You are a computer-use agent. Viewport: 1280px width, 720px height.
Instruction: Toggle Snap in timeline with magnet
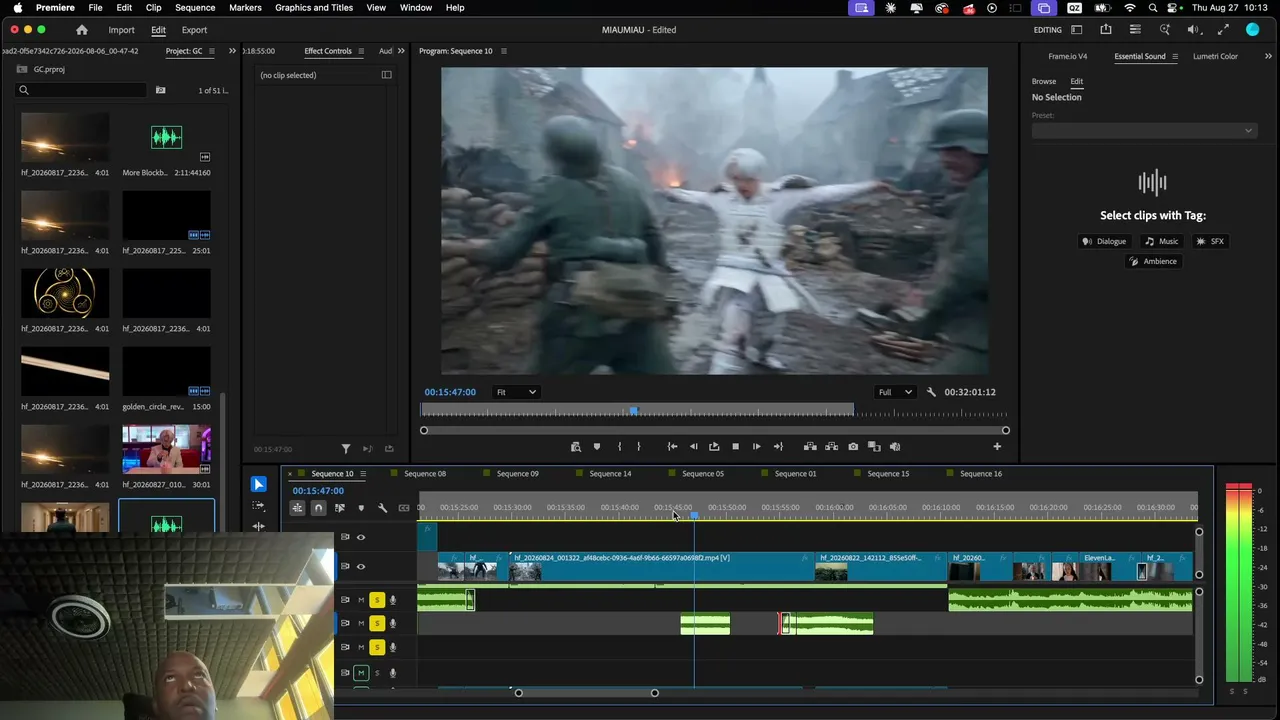pyautogui.click(x=318, y=508)
